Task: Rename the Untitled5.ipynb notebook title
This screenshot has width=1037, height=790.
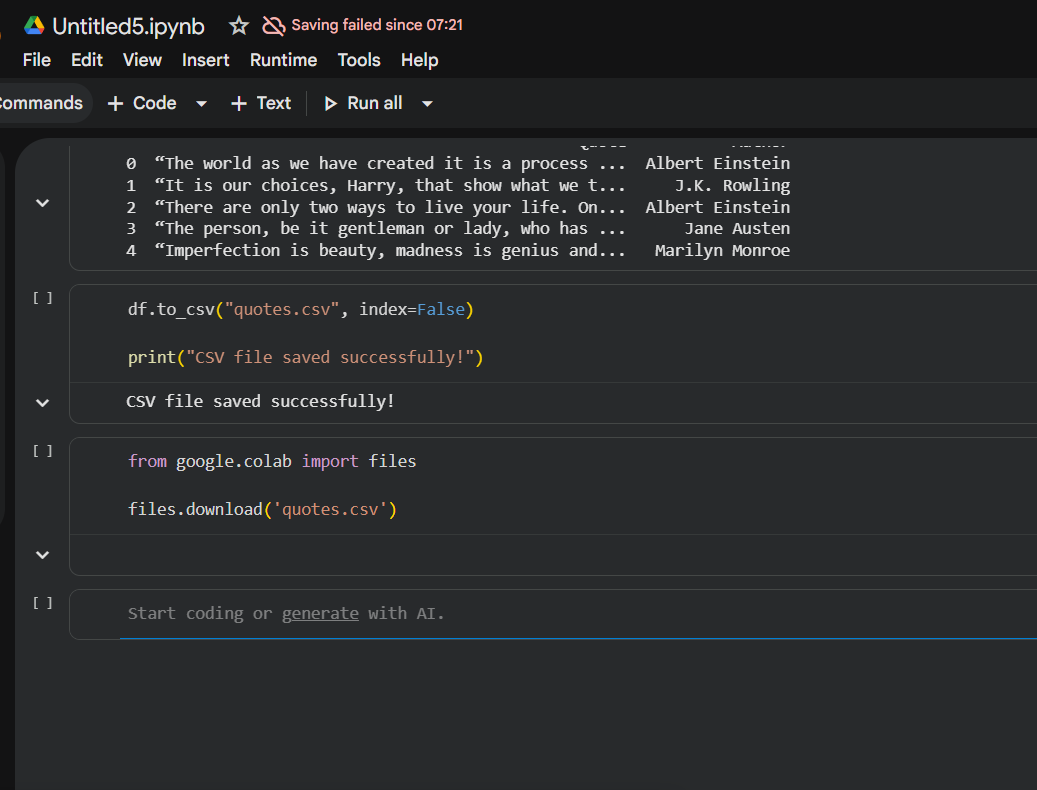Action: coord(128,26)
